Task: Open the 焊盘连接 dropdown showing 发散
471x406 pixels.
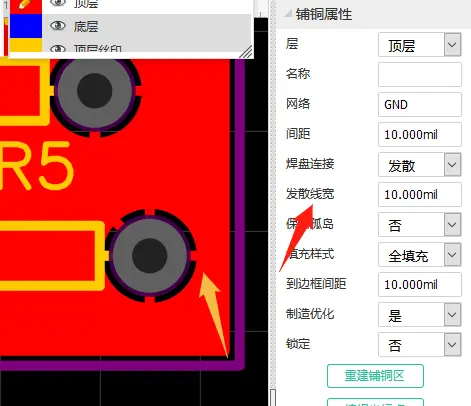Action: click(420, 165)
